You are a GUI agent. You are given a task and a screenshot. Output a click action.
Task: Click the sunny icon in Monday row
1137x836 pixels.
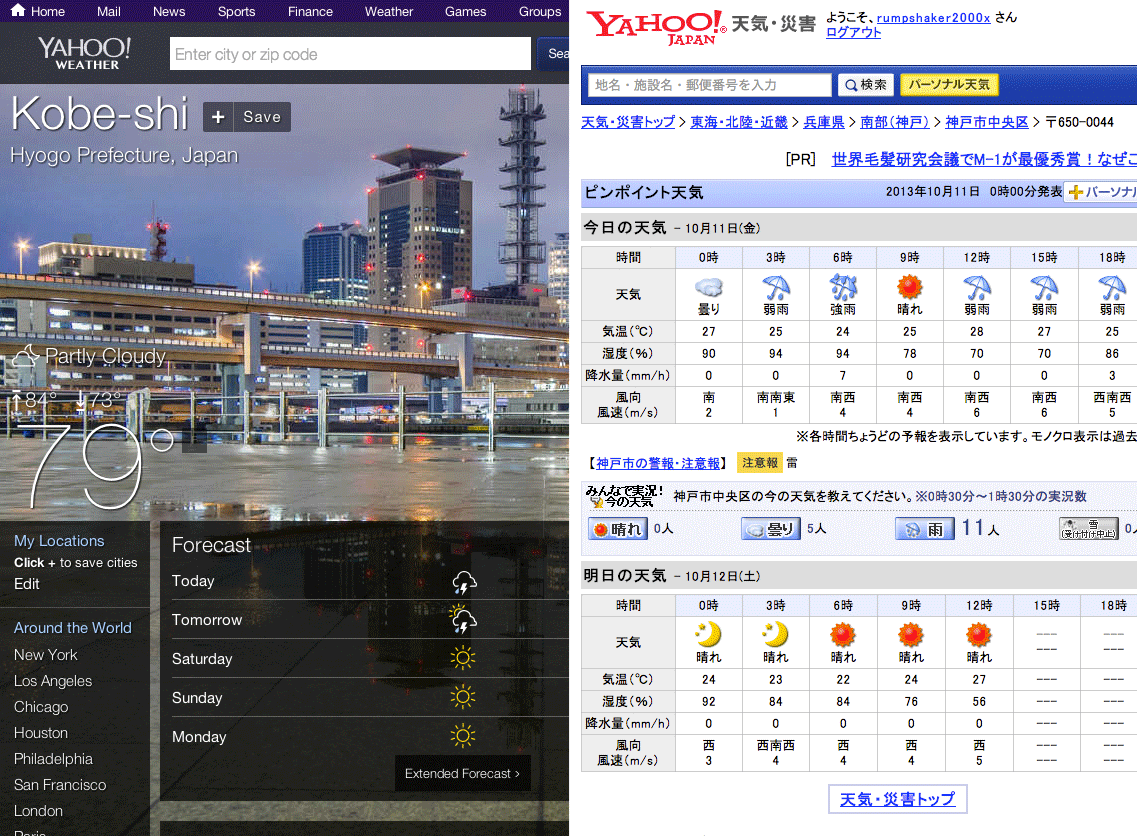[x=463, y=737]
